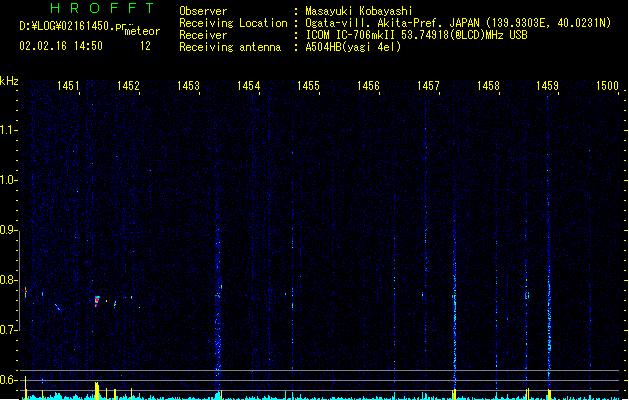Click the 1.1 frequency axis label

pos(8,130)
